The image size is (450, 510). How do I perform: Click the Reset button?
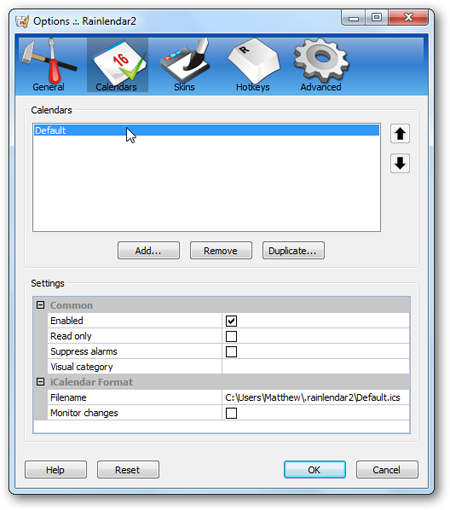point(128,470)
